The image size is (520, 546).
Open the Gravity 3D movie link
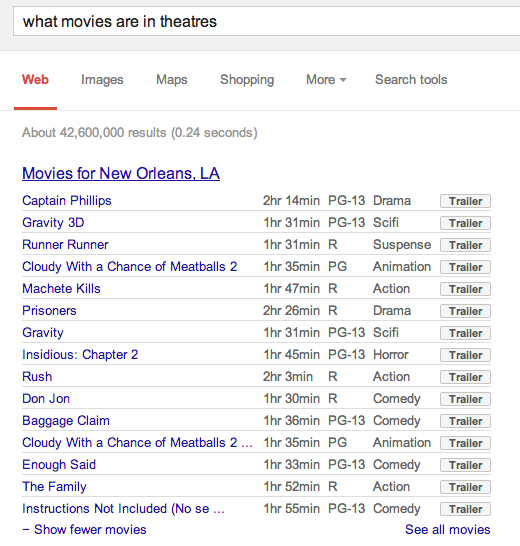coord(53,223)
